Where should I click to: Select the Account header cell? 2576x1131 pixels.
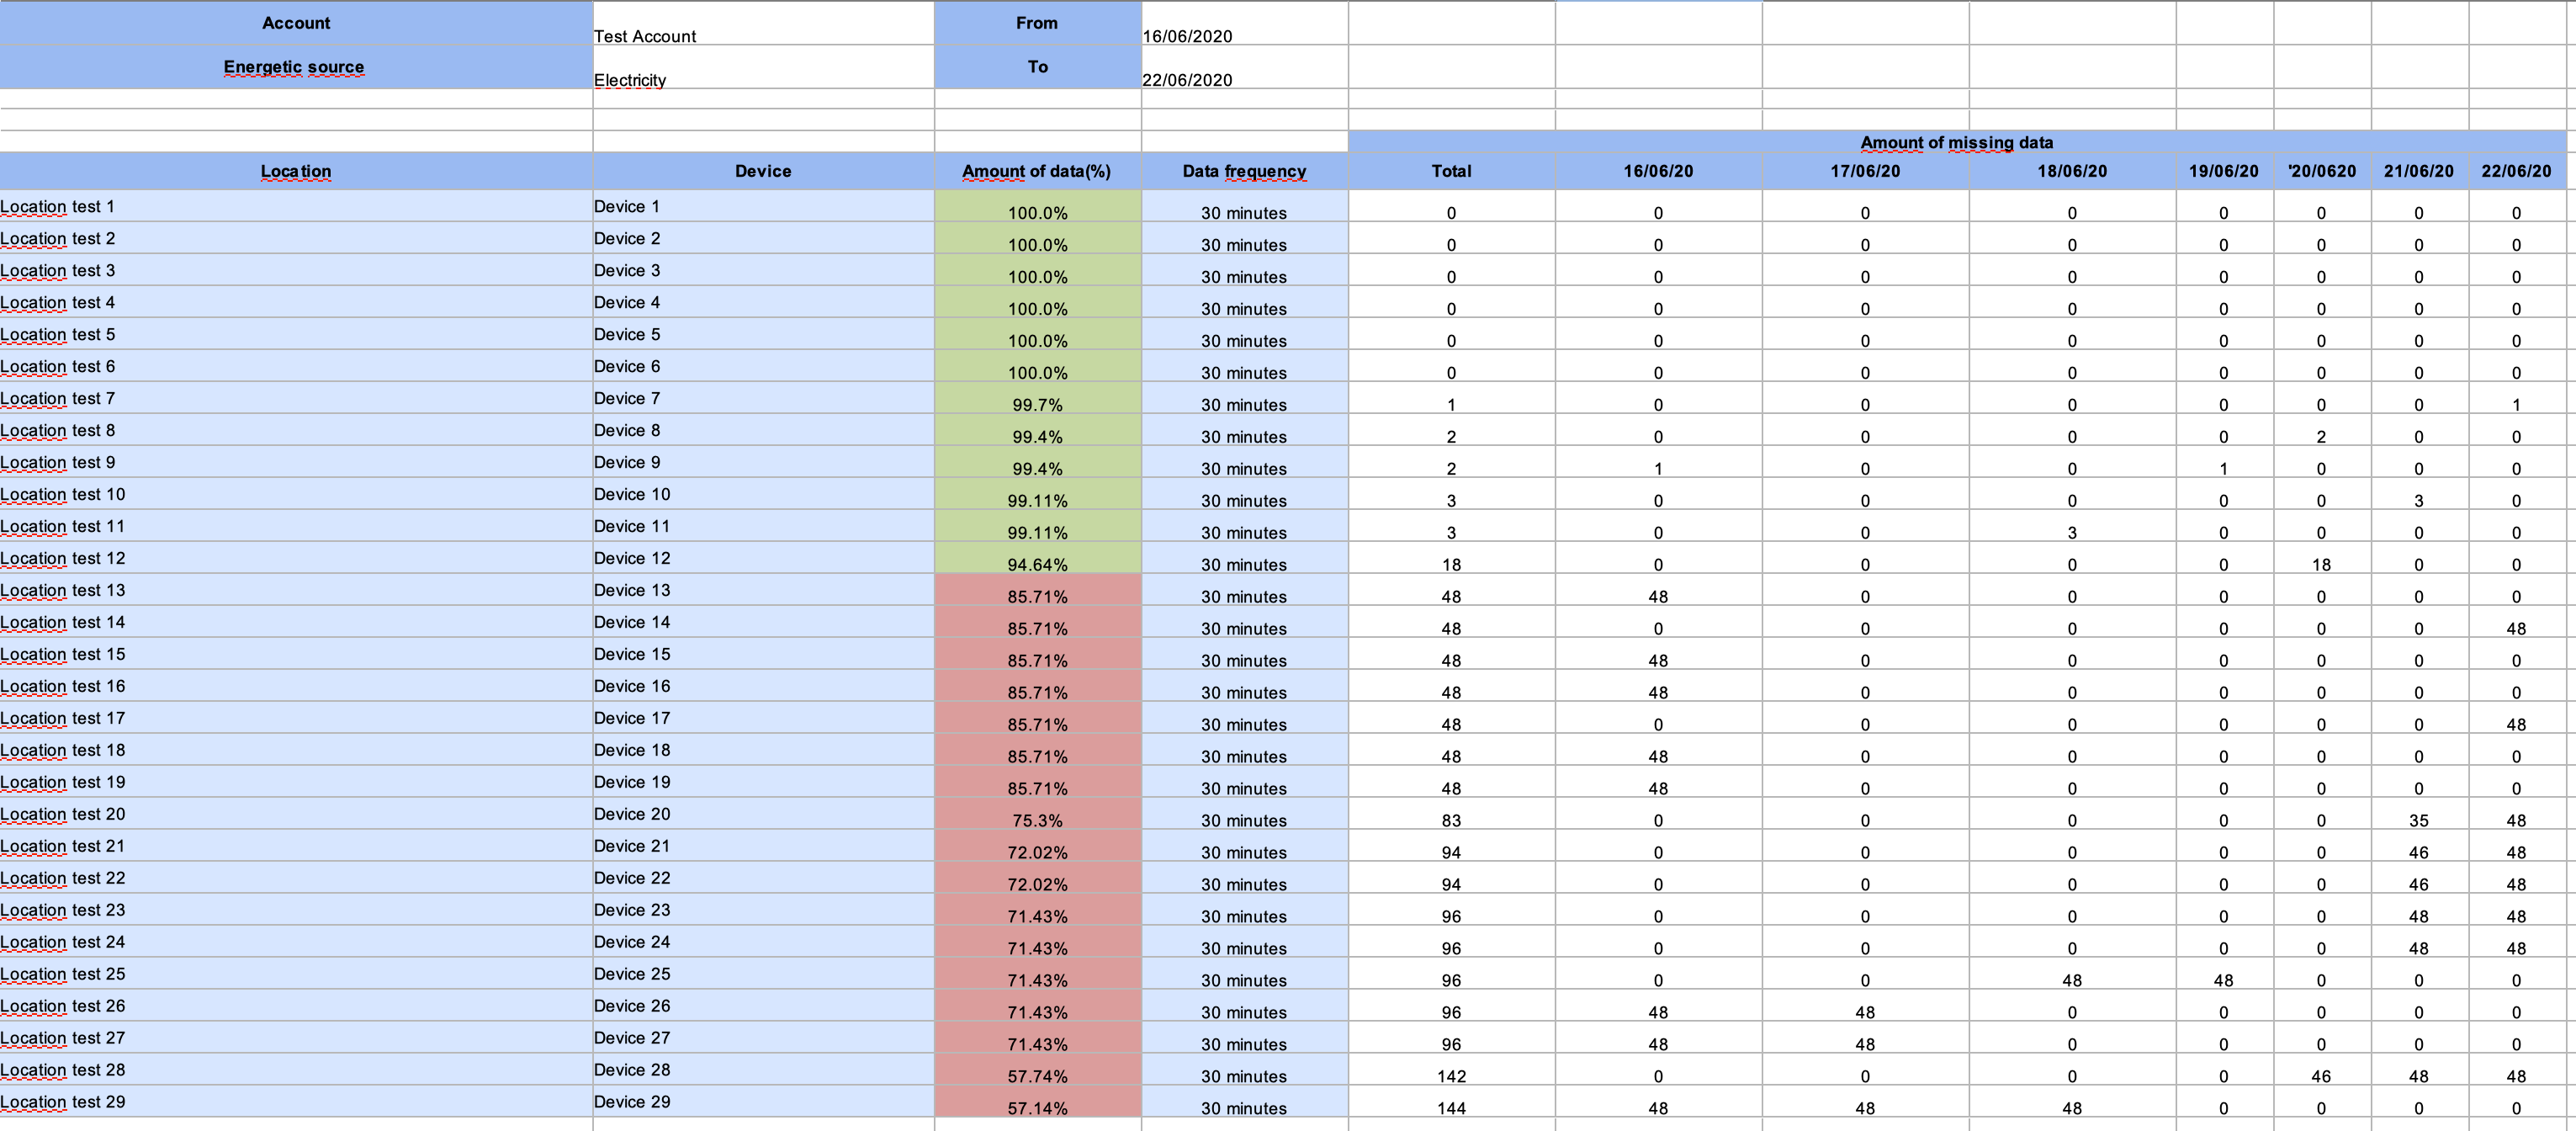[296, 23]
